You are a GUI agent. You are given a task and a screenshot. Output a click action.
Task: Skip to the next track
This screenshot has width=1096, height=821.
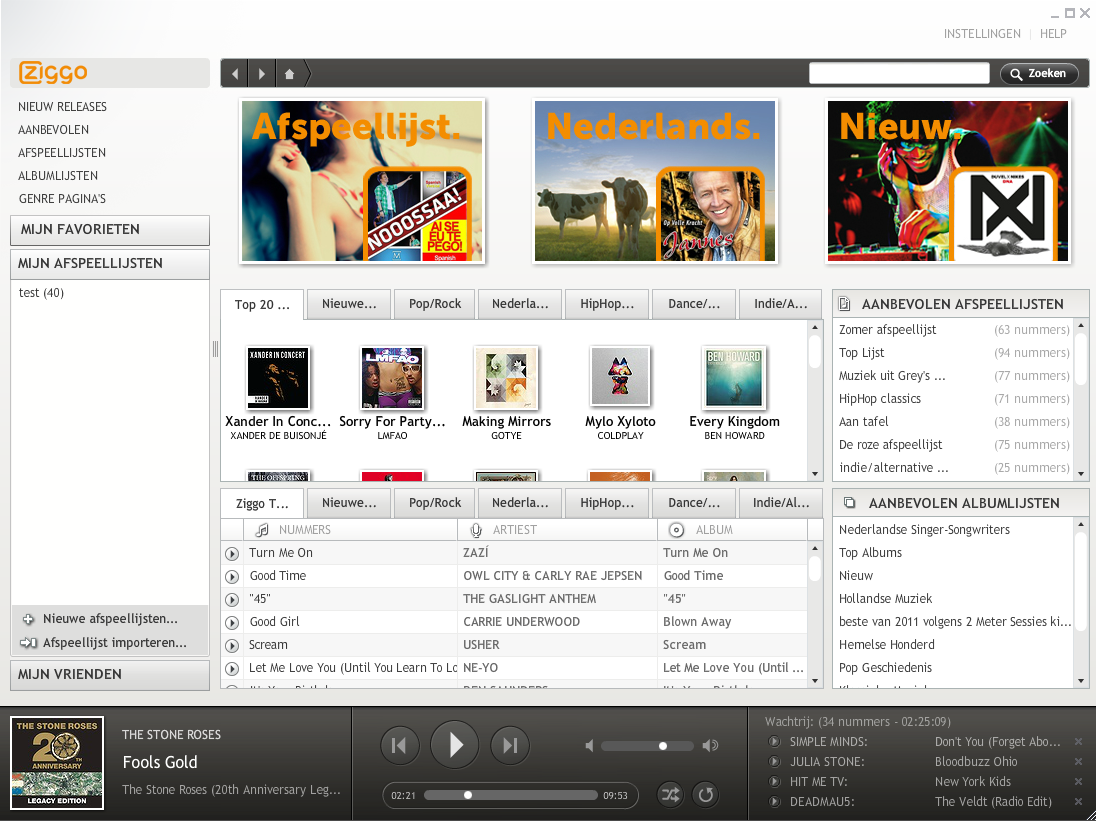(x=510, y=746)
